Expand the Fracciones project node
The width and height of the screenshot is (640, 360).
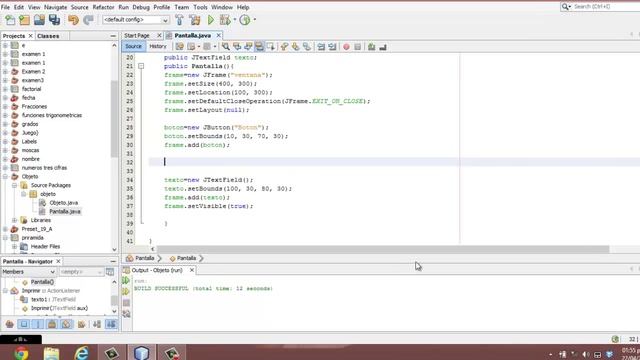[x=5, y=107]
